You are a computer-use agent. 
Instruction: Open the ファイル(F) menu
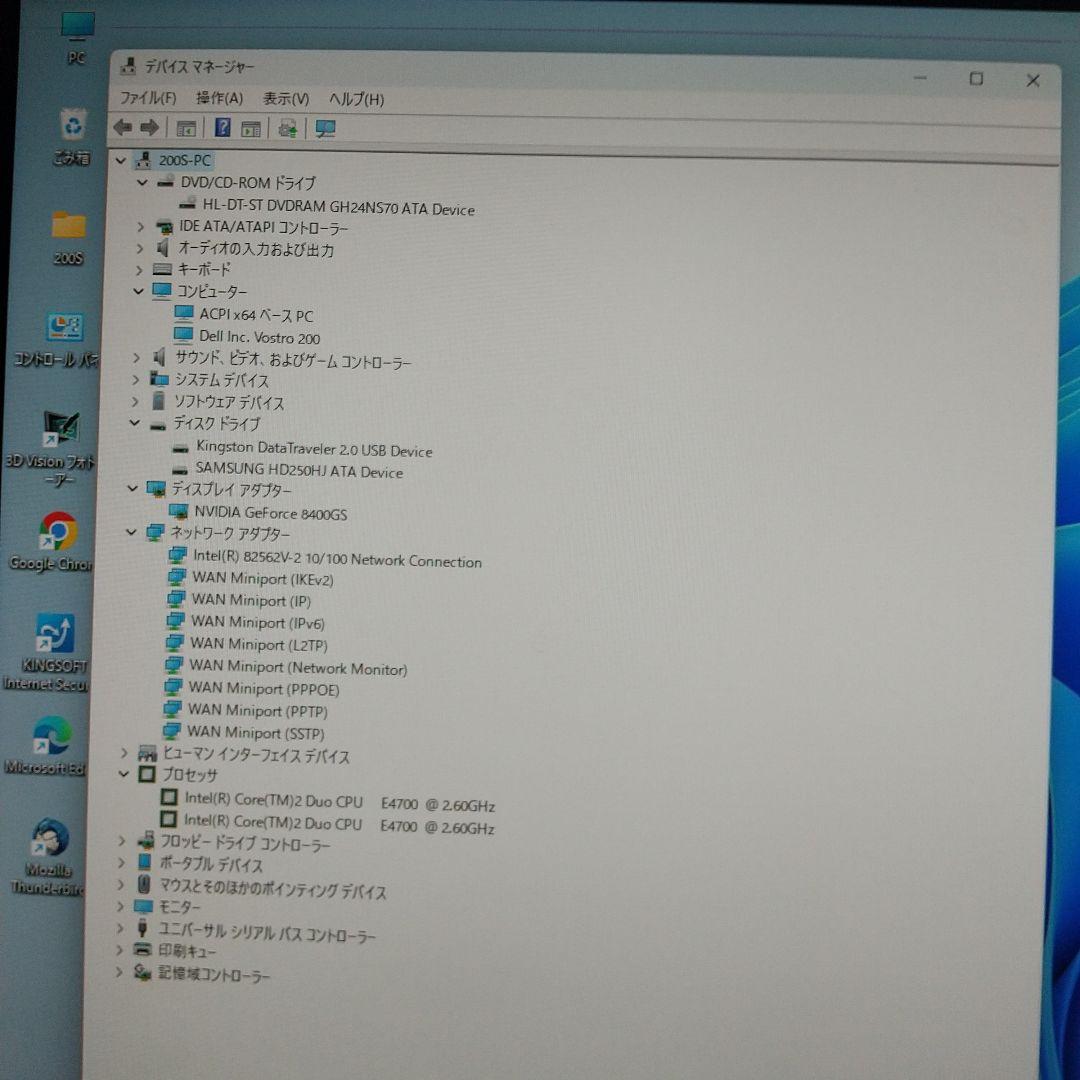(x=148, y=99)
